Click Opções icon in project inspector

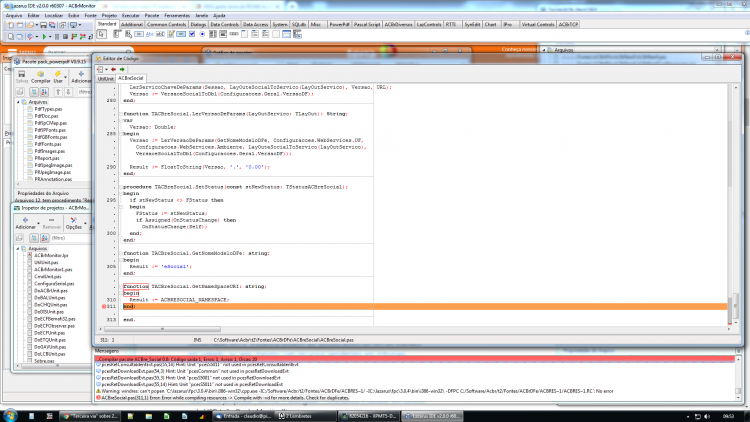tap(73, 223)
